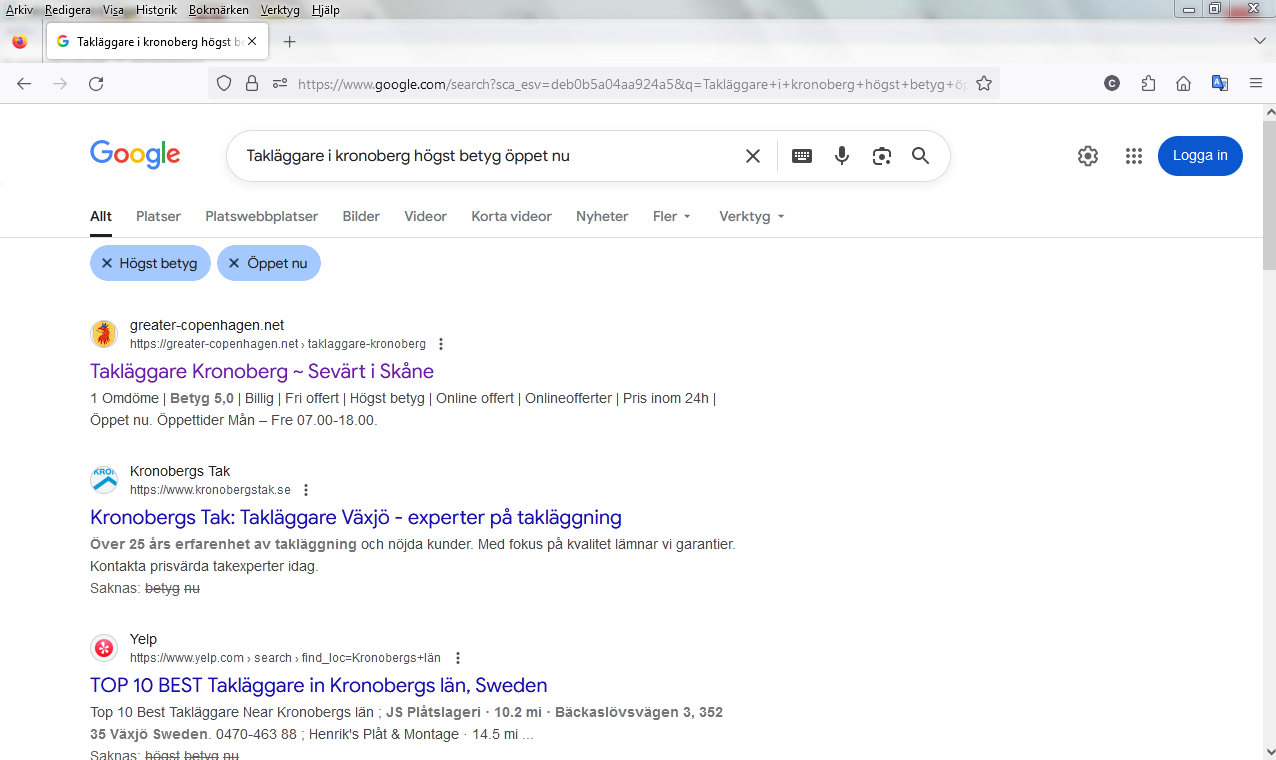The image size is (1276, 760).
Task: Click the magnifying glass search icon
Action: (x=920, y=156)
